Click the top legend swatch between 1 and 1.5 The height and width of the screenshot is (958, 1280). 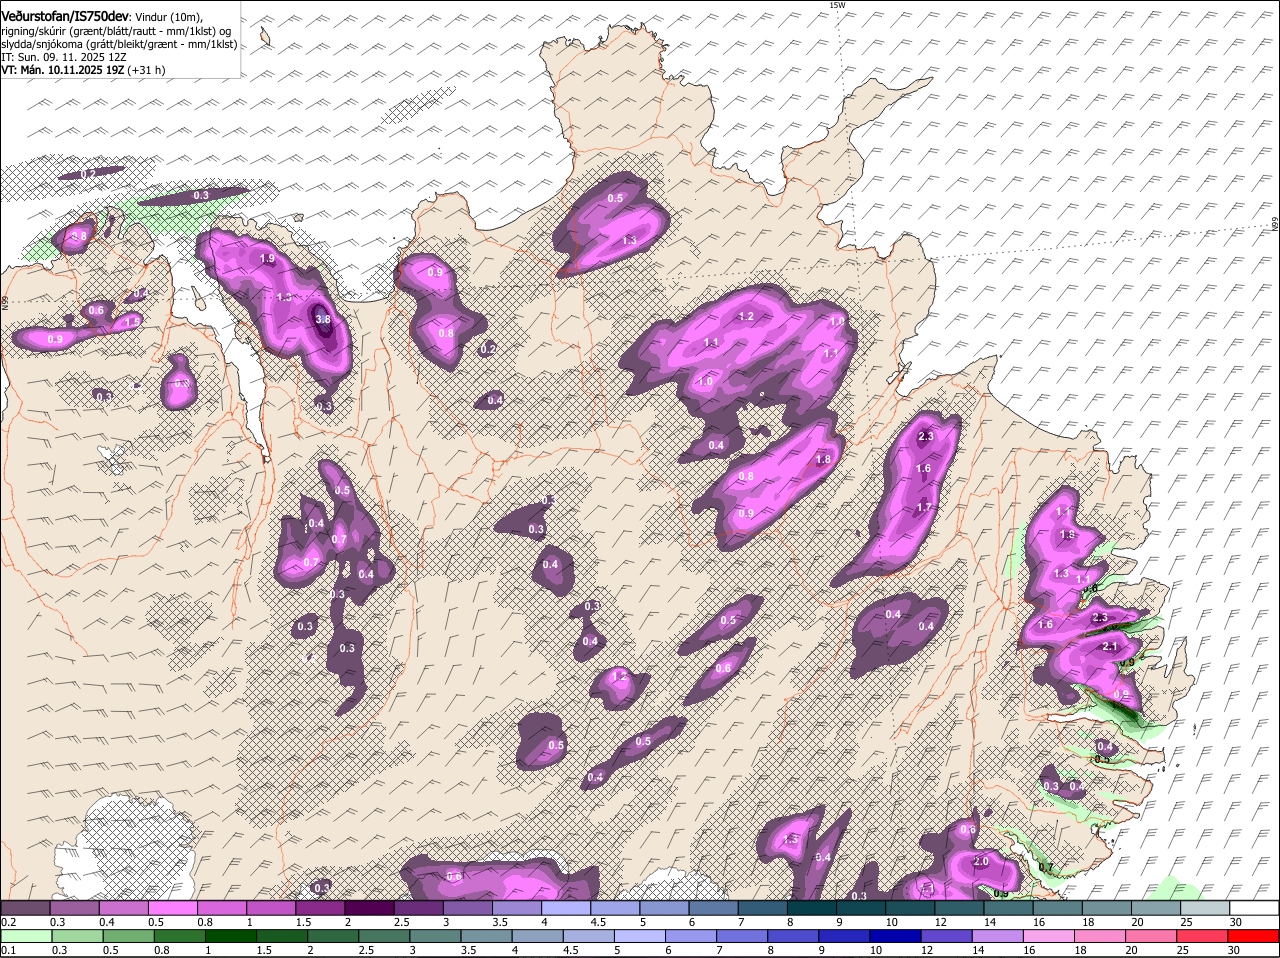point(272,907)
